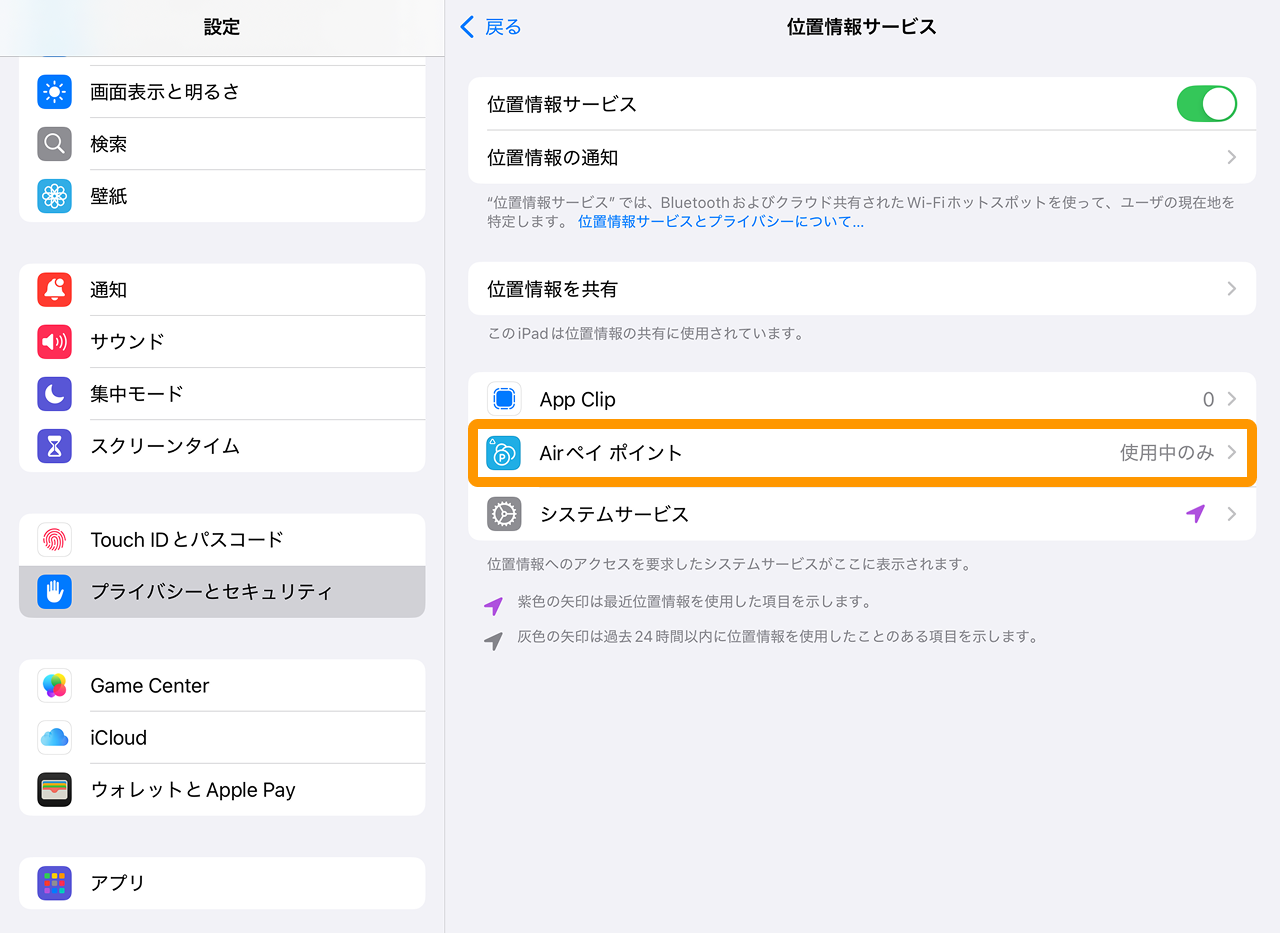Tap the hand icon for Privacy & Security
The width and height of the screenshot is (1280, 933).
coord(54,592)
